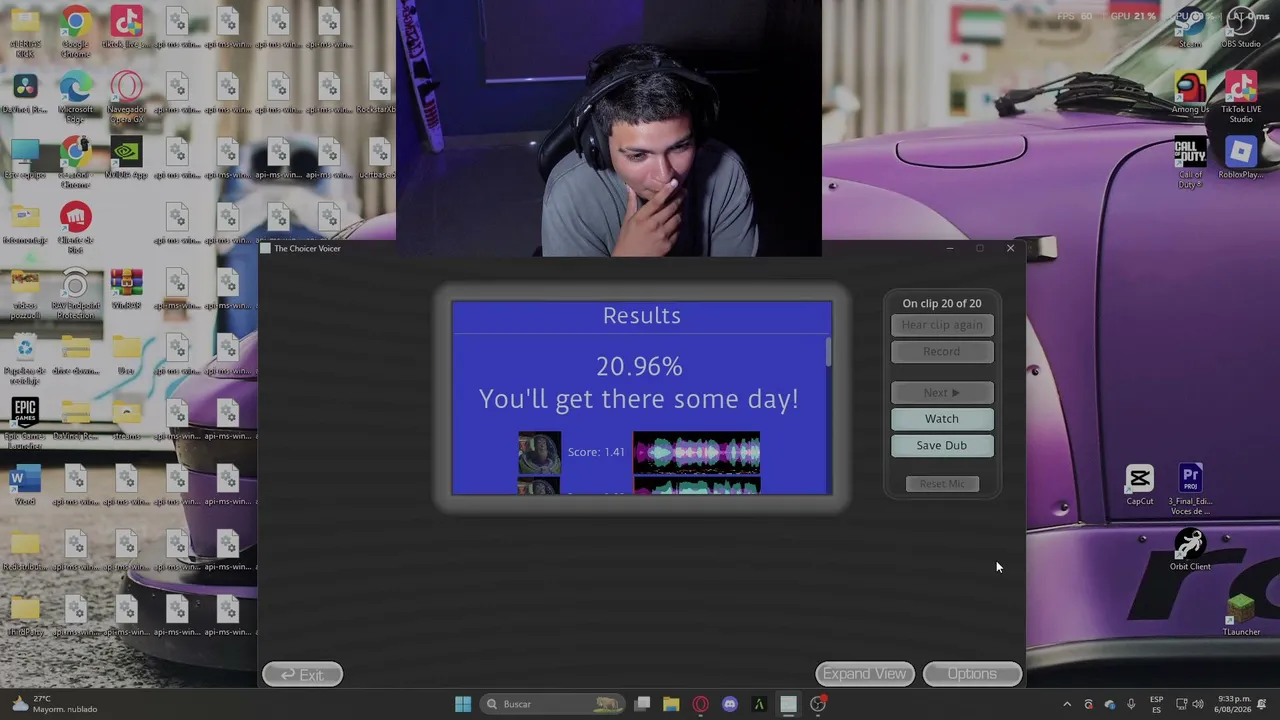Show hidden system tray icons
Viewport: 1280px width, 720px height.
[1067, 704]
